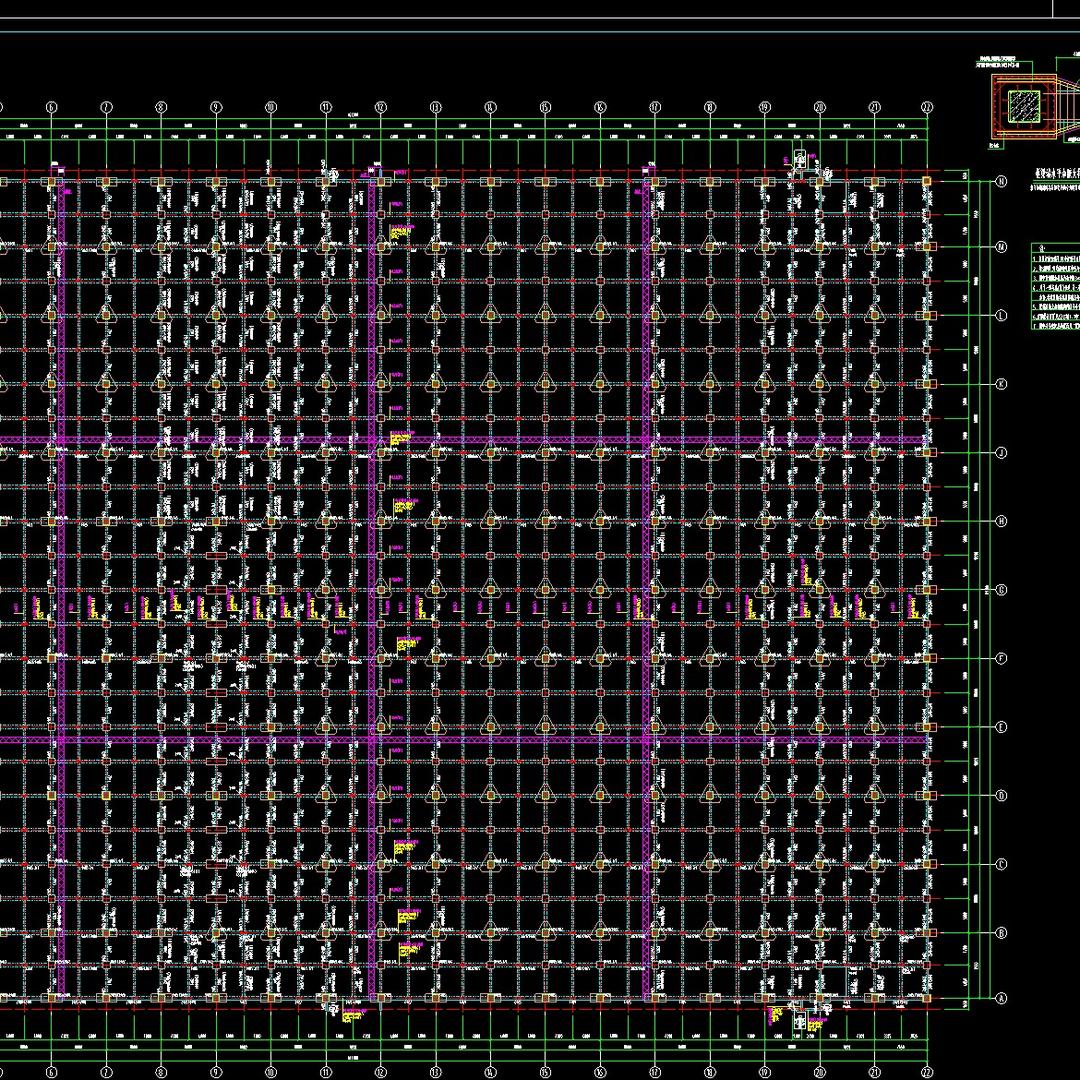The image size is (1080, 1080).
Task: Click grid axis bubble F
Action: [1000, 658]
